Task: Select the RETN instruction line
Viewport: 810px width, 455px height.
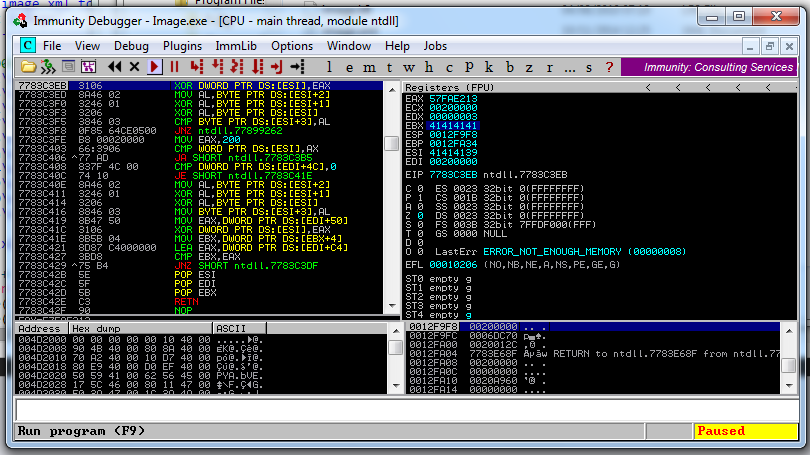Action: (199, 302)
